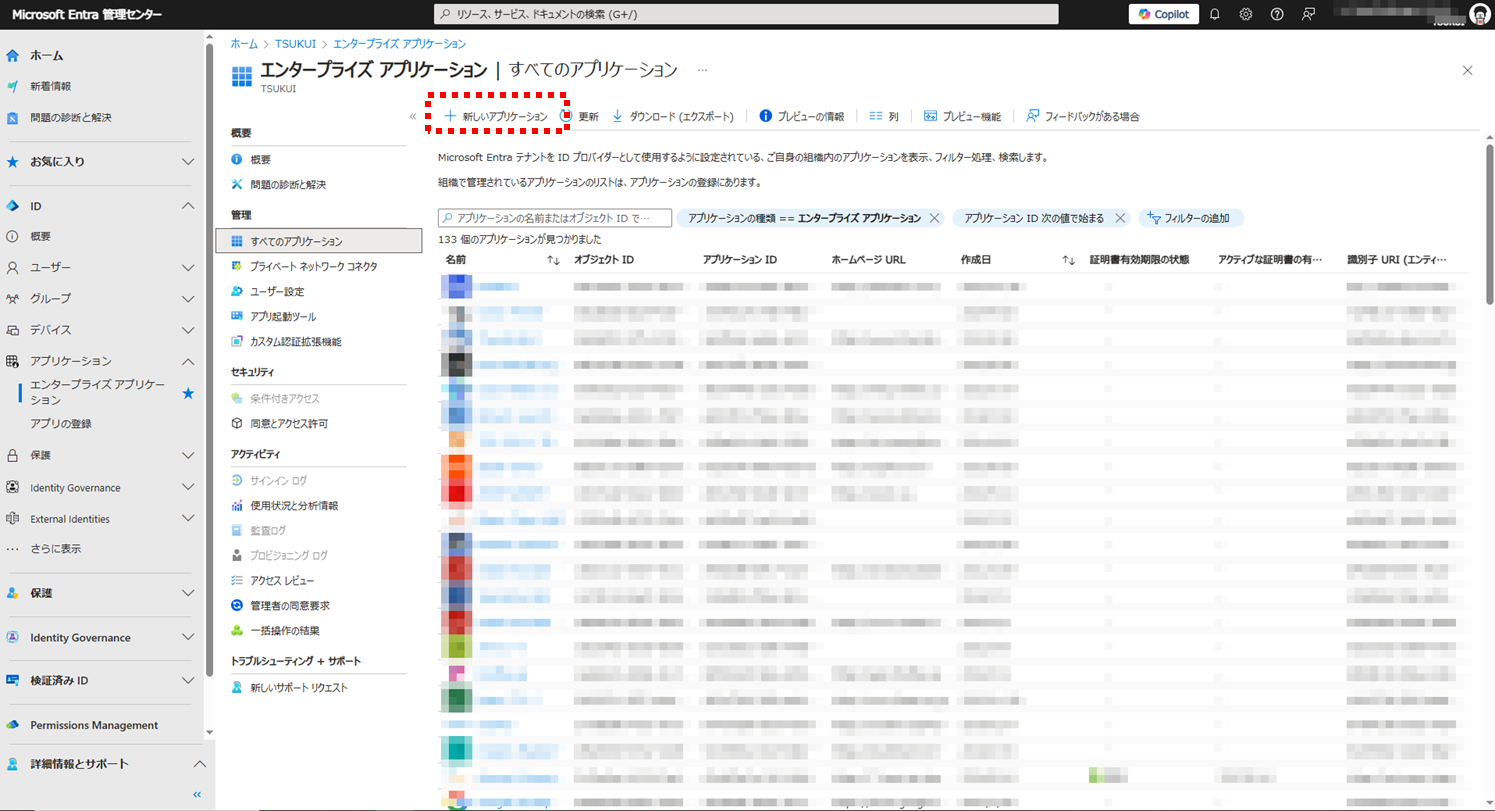Collapse the ID section chevron

[188, 206]
